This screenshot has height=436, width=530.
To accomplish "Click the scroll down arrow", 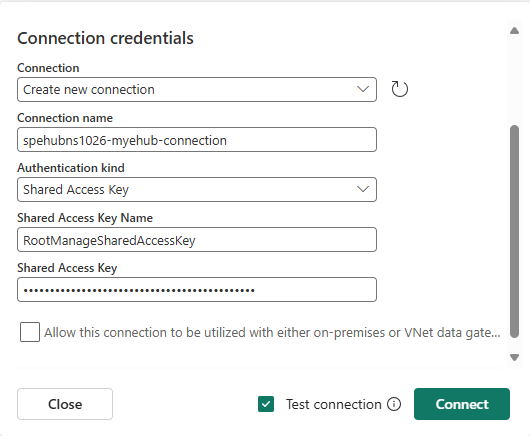I will (514, 357).
